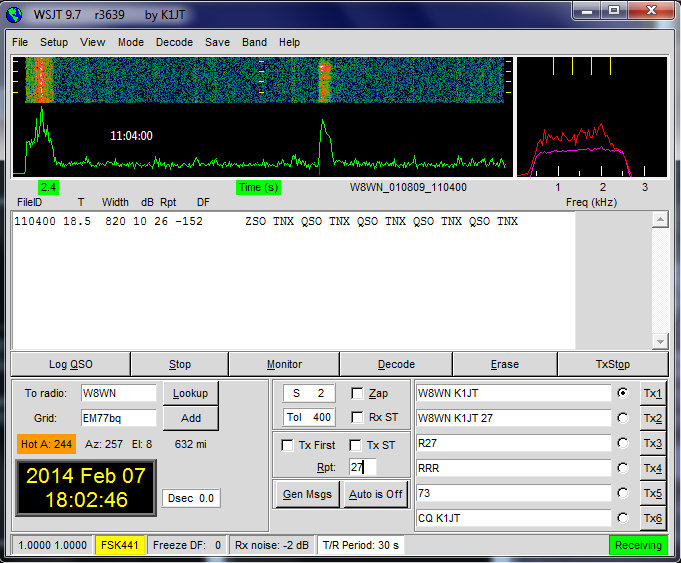Select the R27 message radio button
681x563 pixels.
coord(624,443)
